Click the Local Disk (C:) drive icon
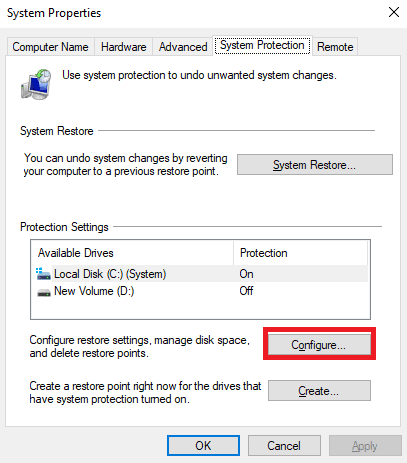Screen dimensions: 407x463 click(x=43, y=274)
